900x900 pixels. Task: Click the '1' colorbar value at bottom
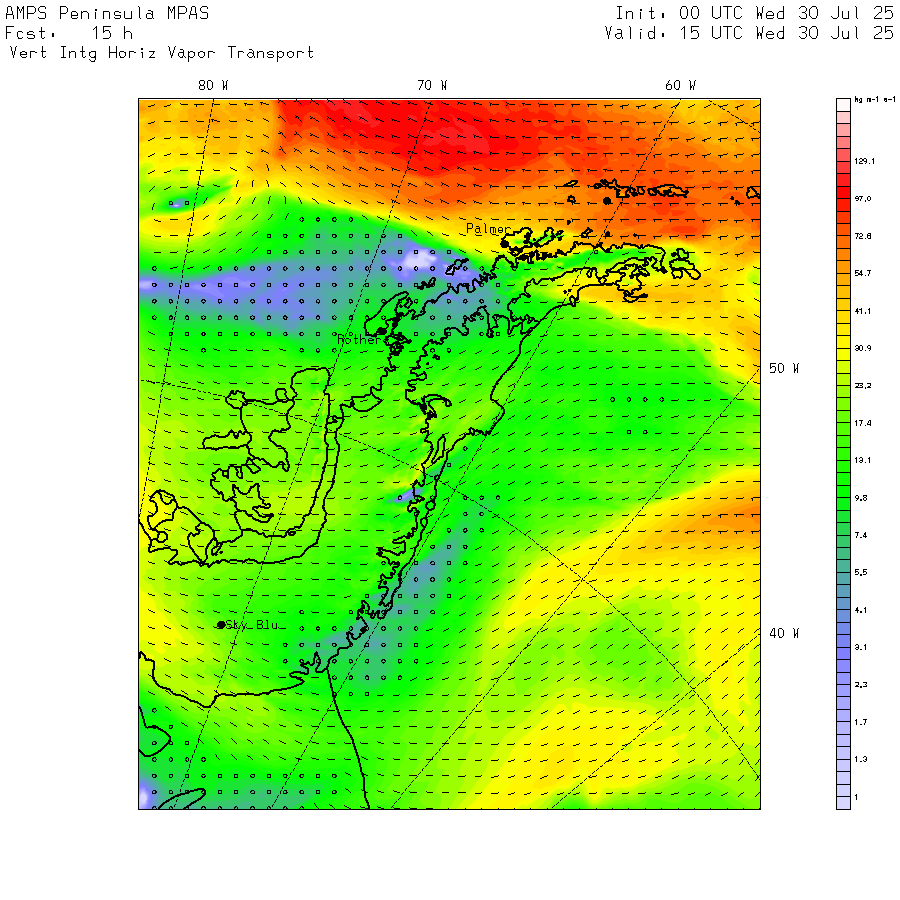click(x=856, y=797)
